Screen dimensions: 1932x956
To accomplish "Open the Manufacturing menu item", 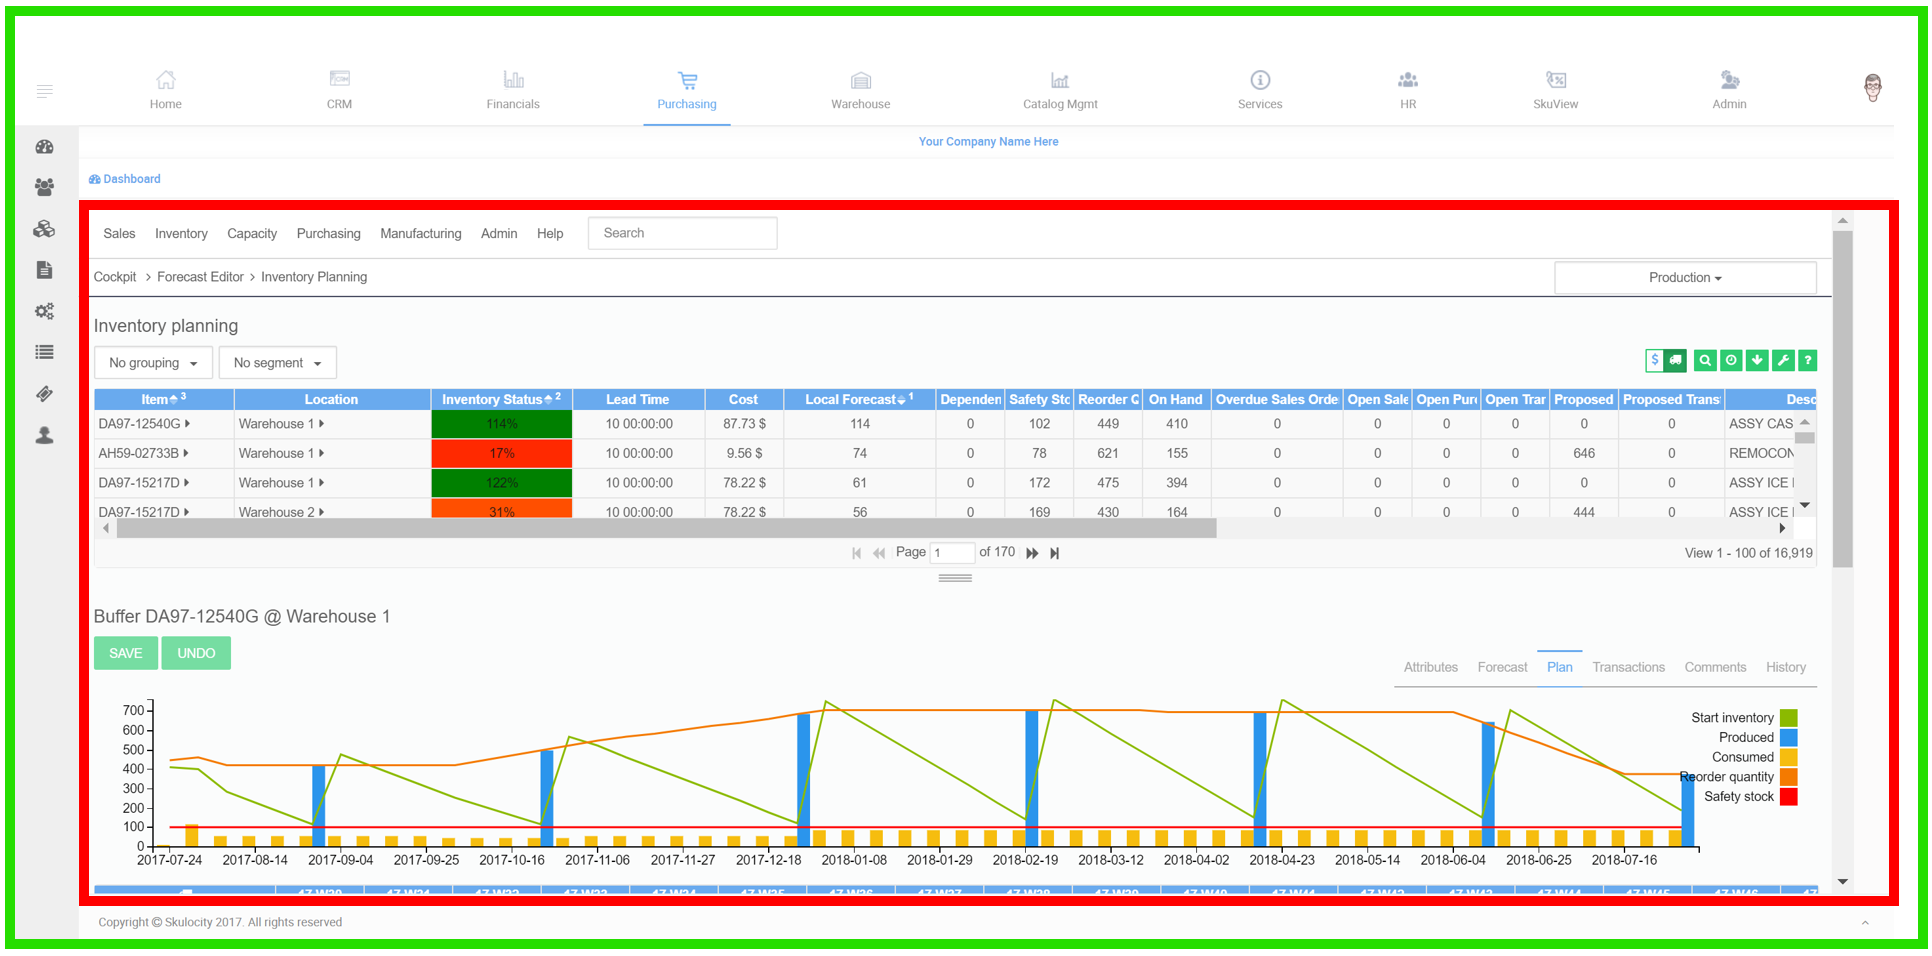I will pos(420,233).
